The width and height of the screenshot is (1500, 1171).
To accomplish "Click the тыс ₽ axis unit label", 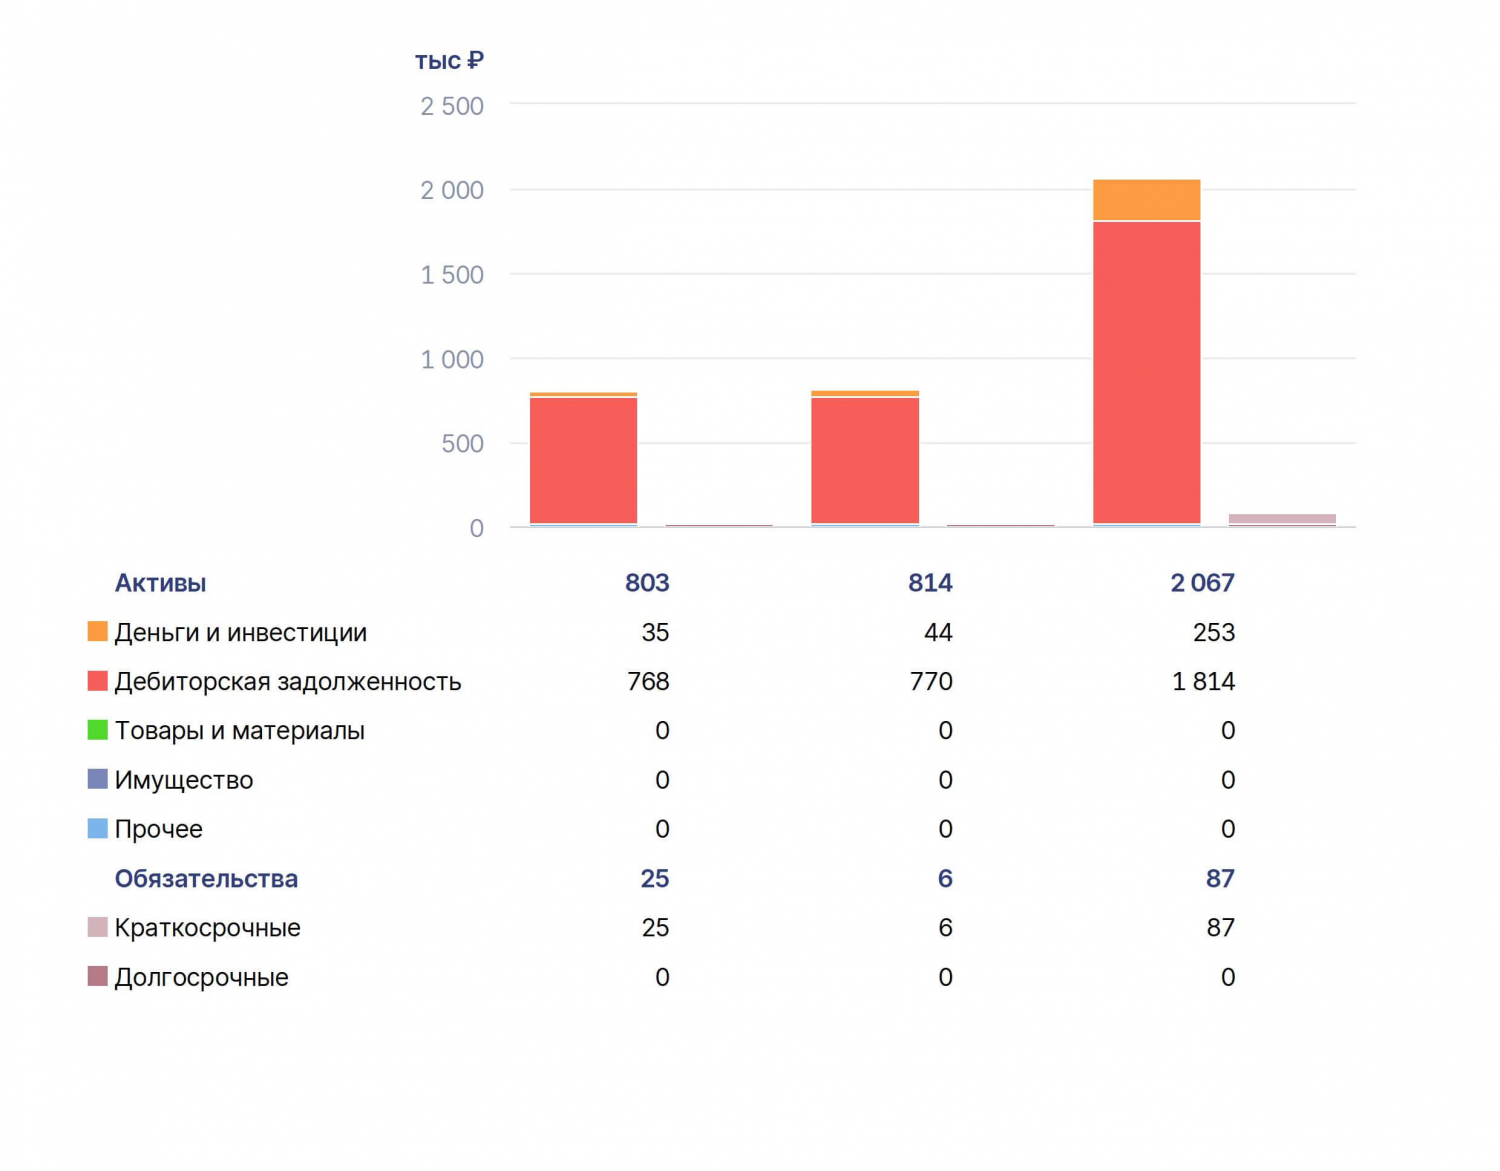I will coord(449,61).
